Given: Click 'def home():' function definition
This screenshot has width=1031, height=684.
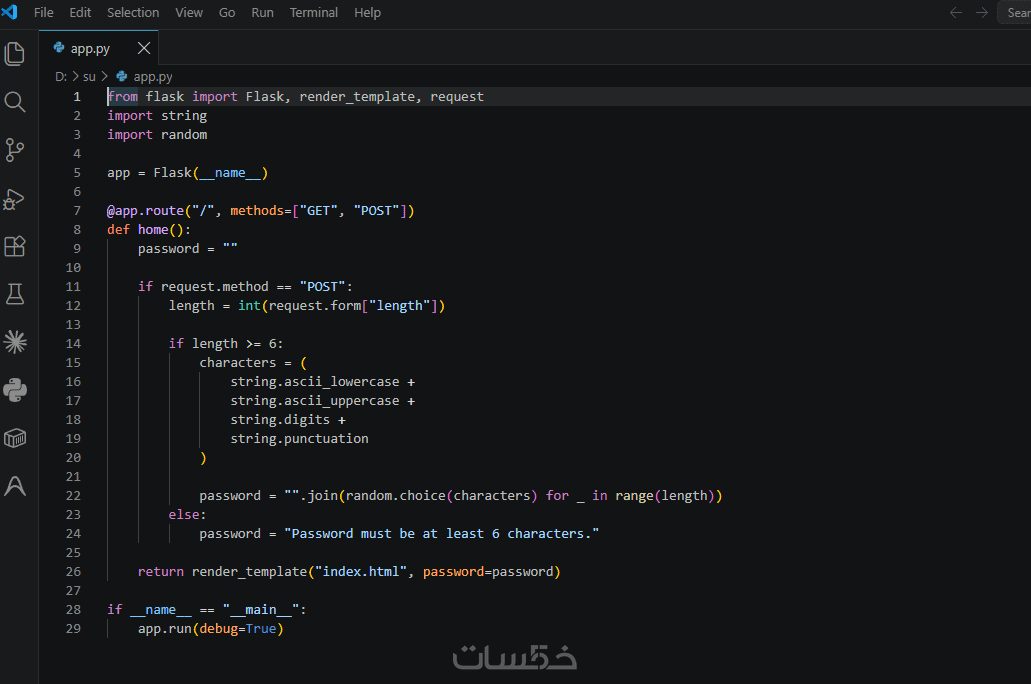Looking at the screenshot, I should (149, 230).
